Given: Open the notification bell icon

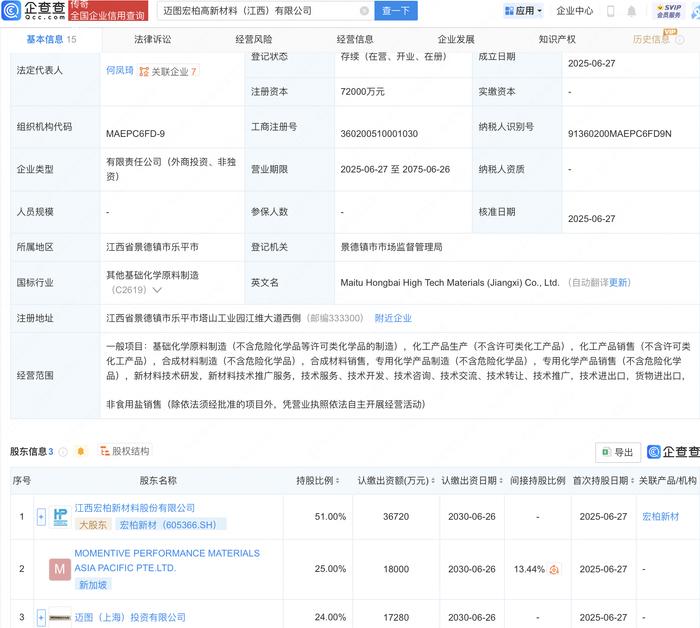Looking at the screenshot, I should 631,11.
